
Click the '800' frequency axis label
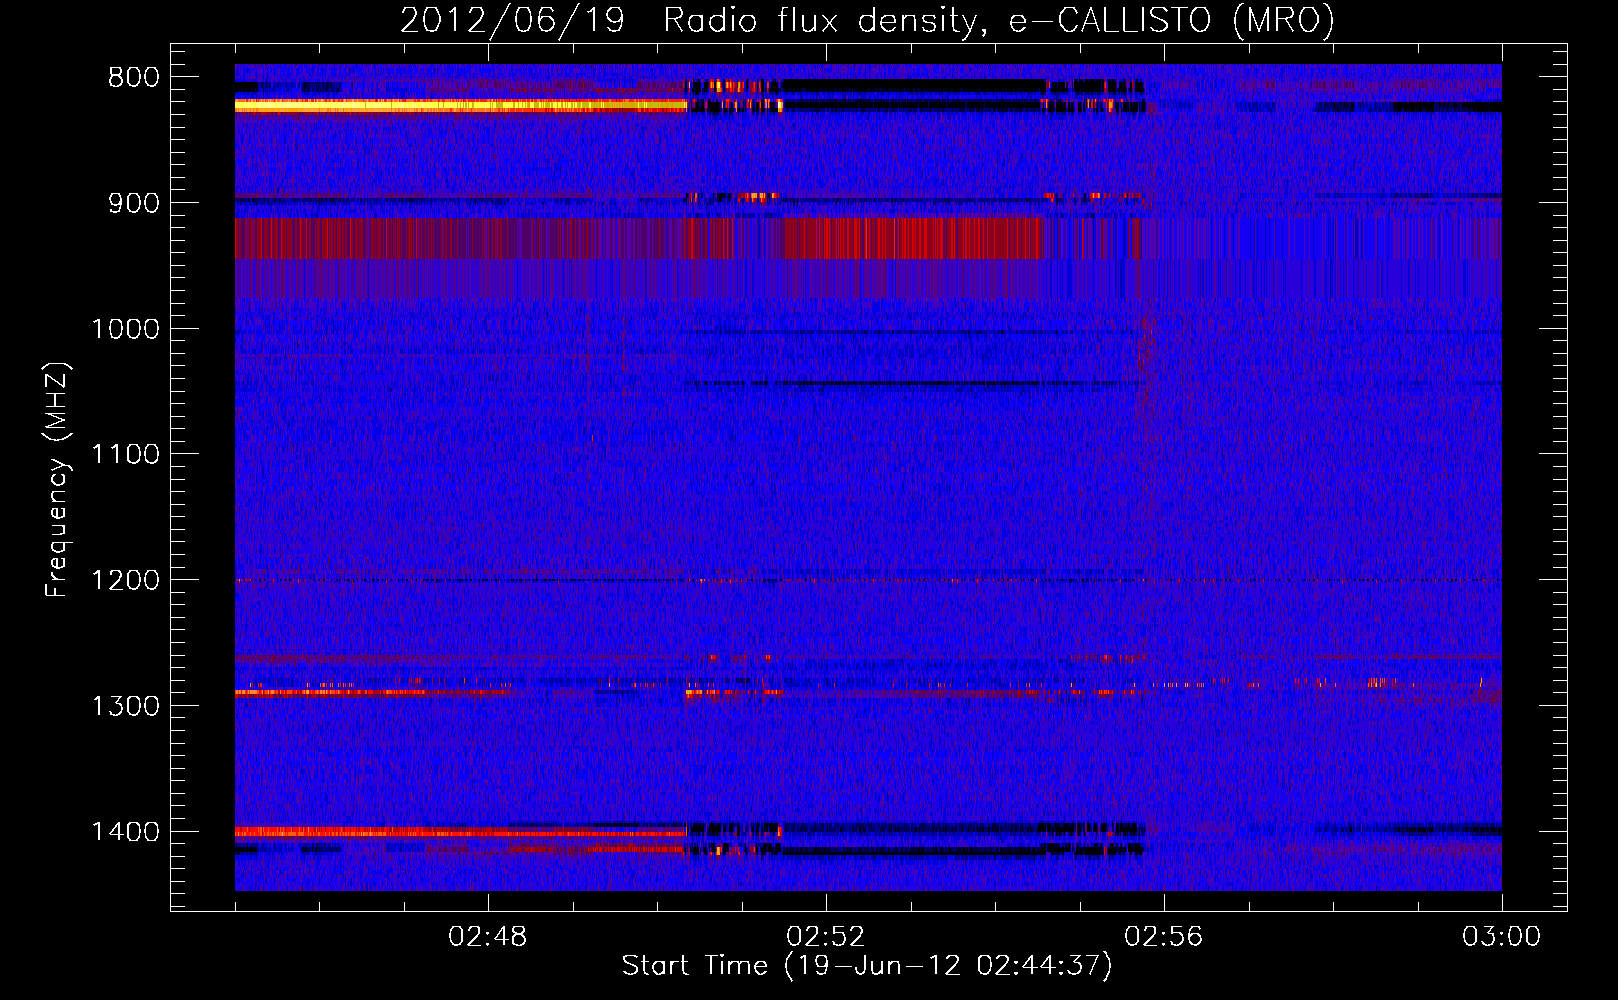[134, 78]
